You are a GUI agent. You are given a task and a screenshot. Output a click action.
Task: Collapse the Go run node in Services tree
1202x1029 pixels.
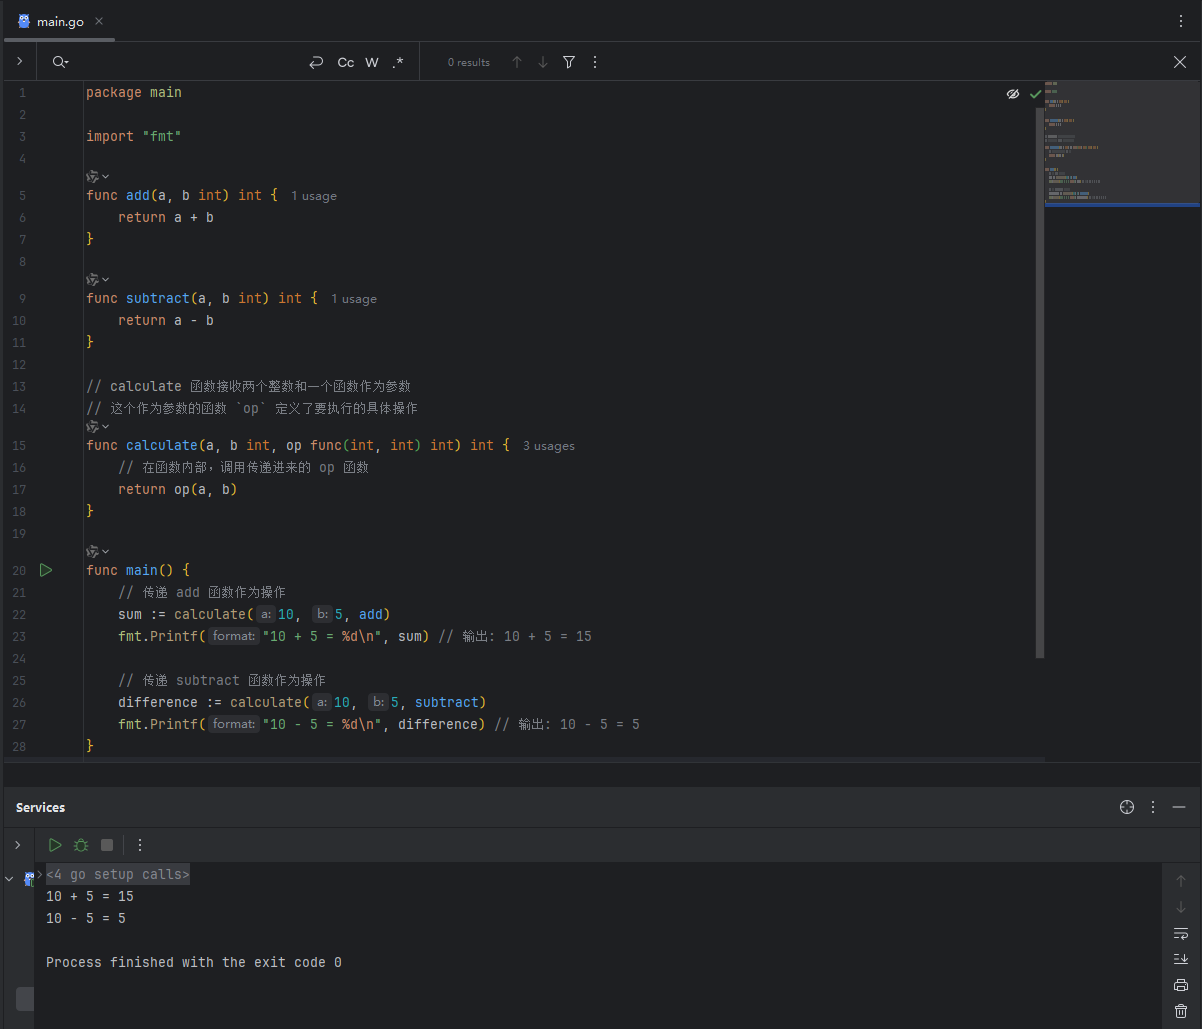tap(9, 879)
